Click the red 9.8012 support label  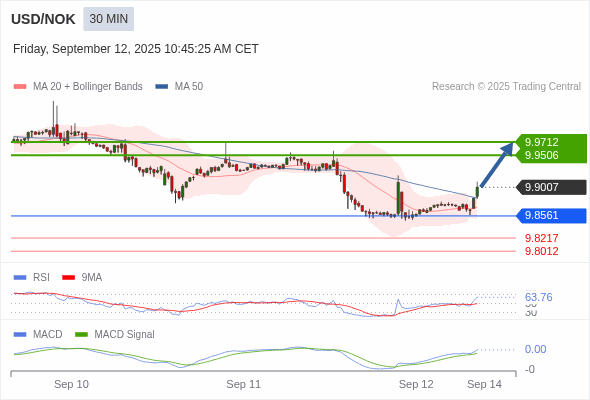[x=541, y=251]
